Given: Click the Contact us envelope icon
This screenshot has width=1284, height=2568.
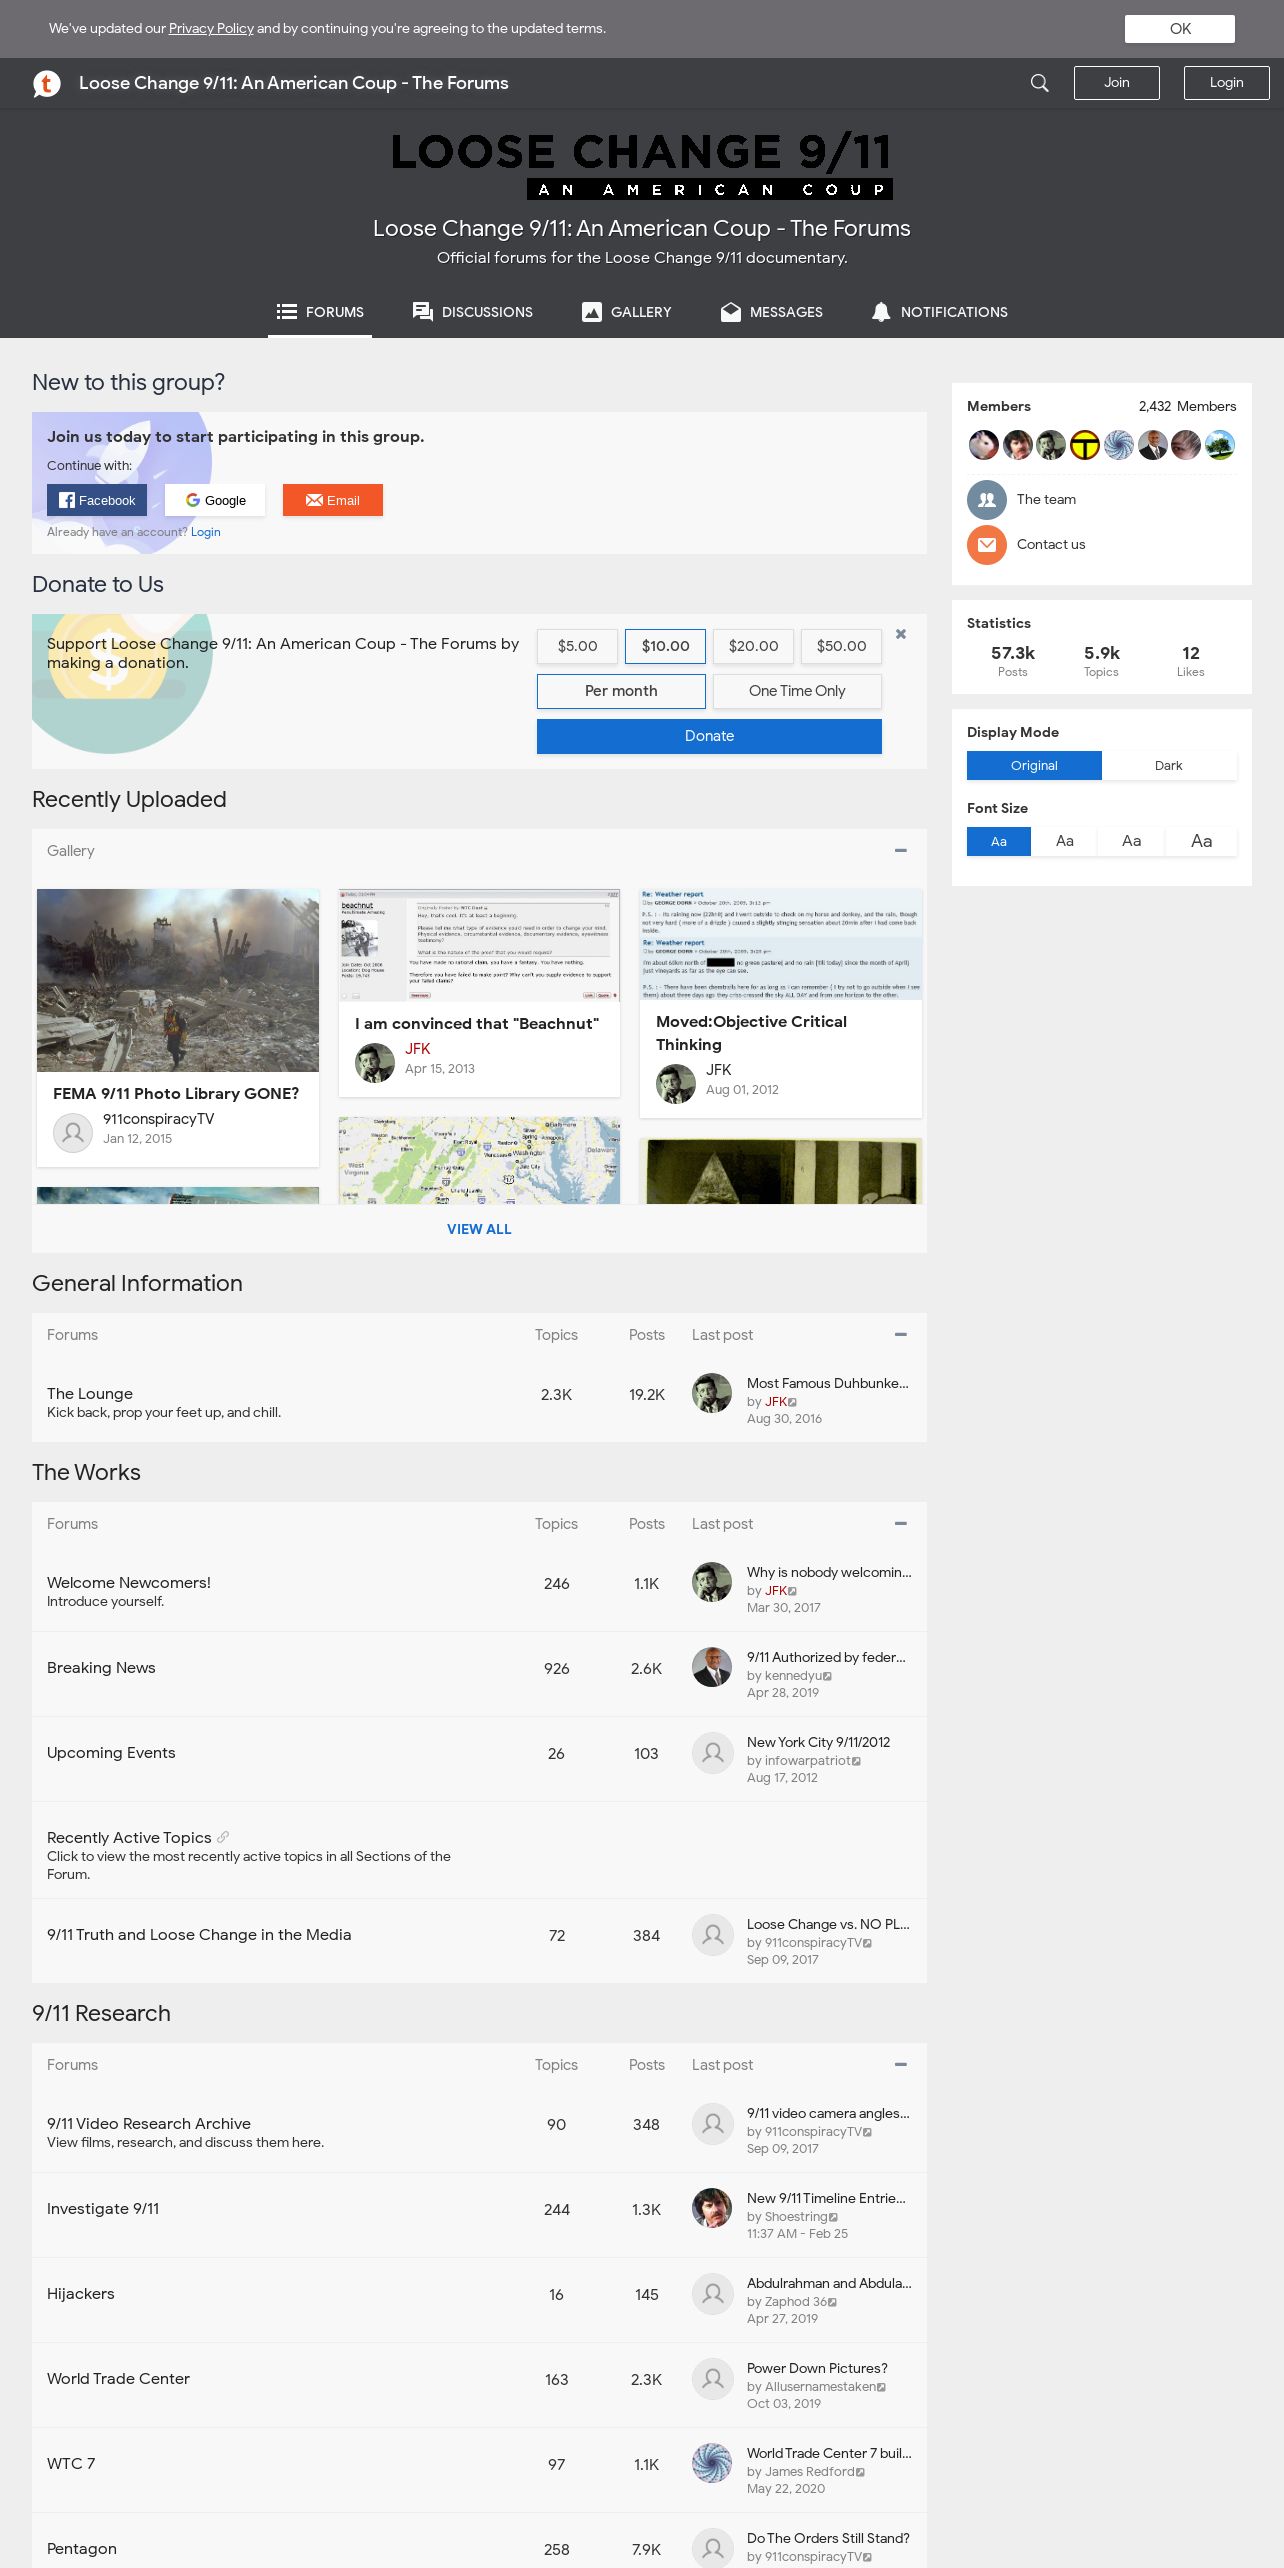Looking at the screenshot, I should (987, 545).
